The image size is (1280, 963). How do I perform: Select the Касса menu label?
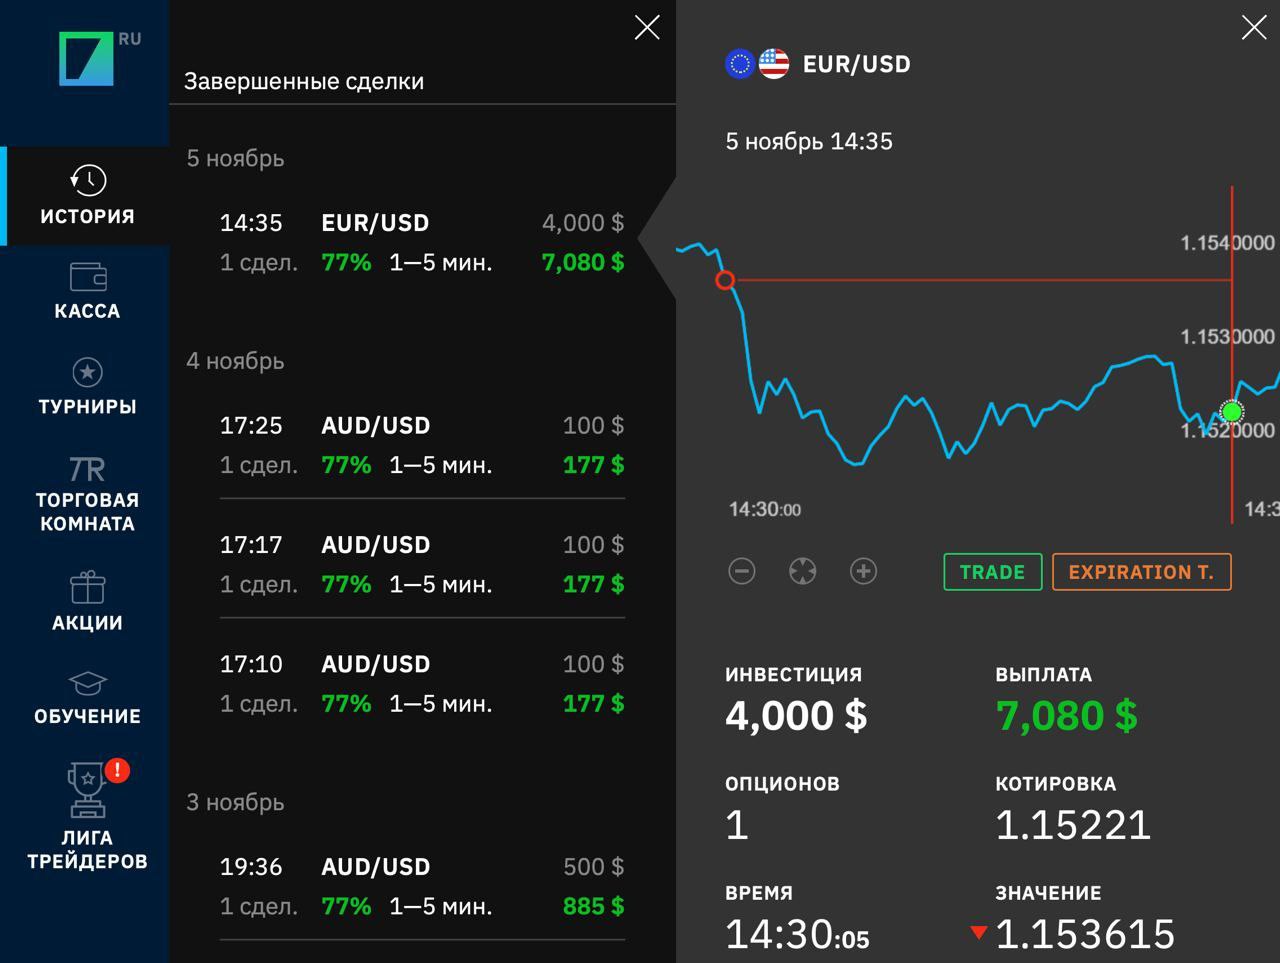click(87, 311)
